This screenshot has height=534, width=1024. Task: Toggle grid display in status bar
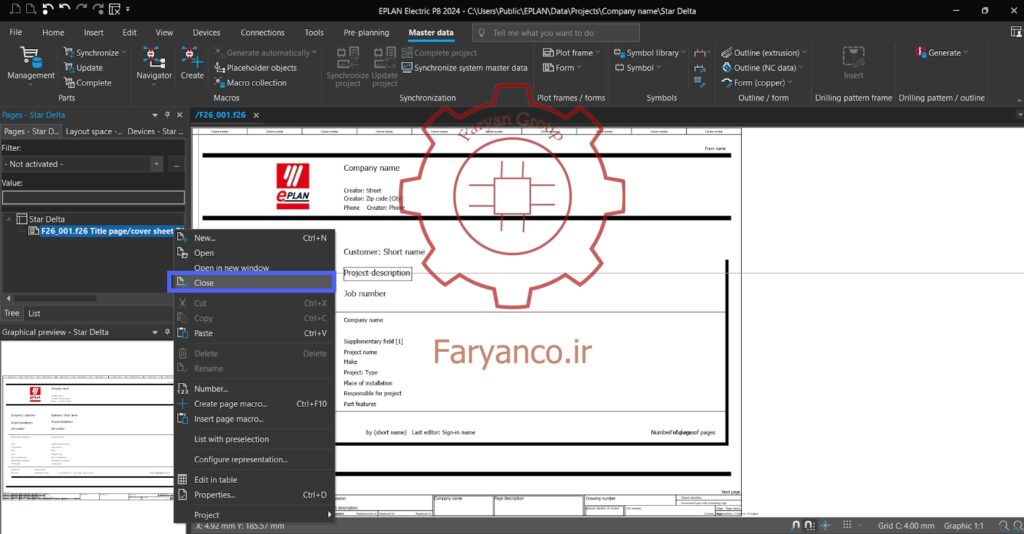click(x=847, y=526)
